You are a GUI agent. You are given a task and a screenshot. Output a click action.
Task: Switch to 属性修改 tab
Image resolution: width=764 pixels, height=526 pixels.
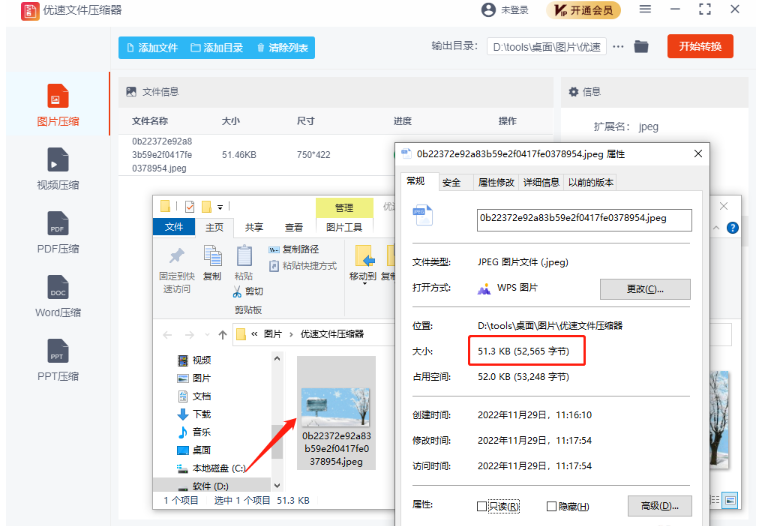coord(496,183)
